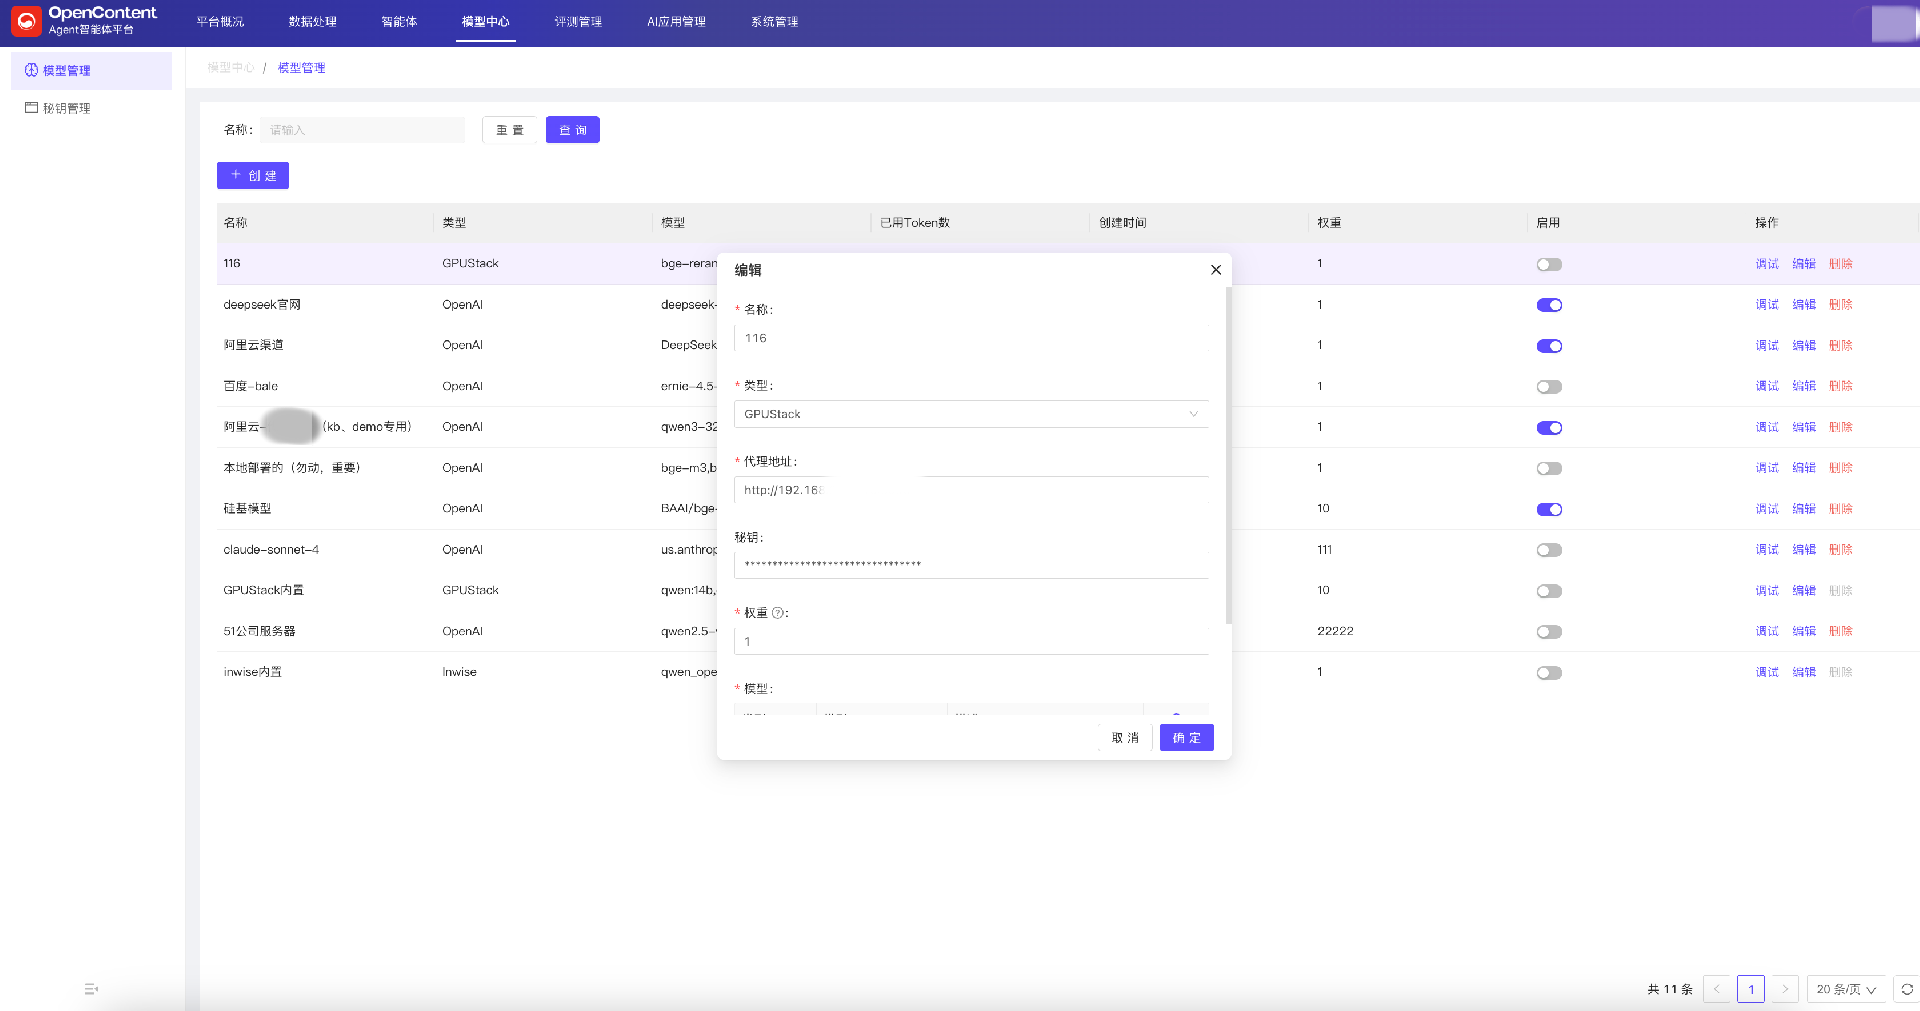Disable the 硅基模型 switch
Screen dimensions: 1920x1011
click(x=1549, y=509)
